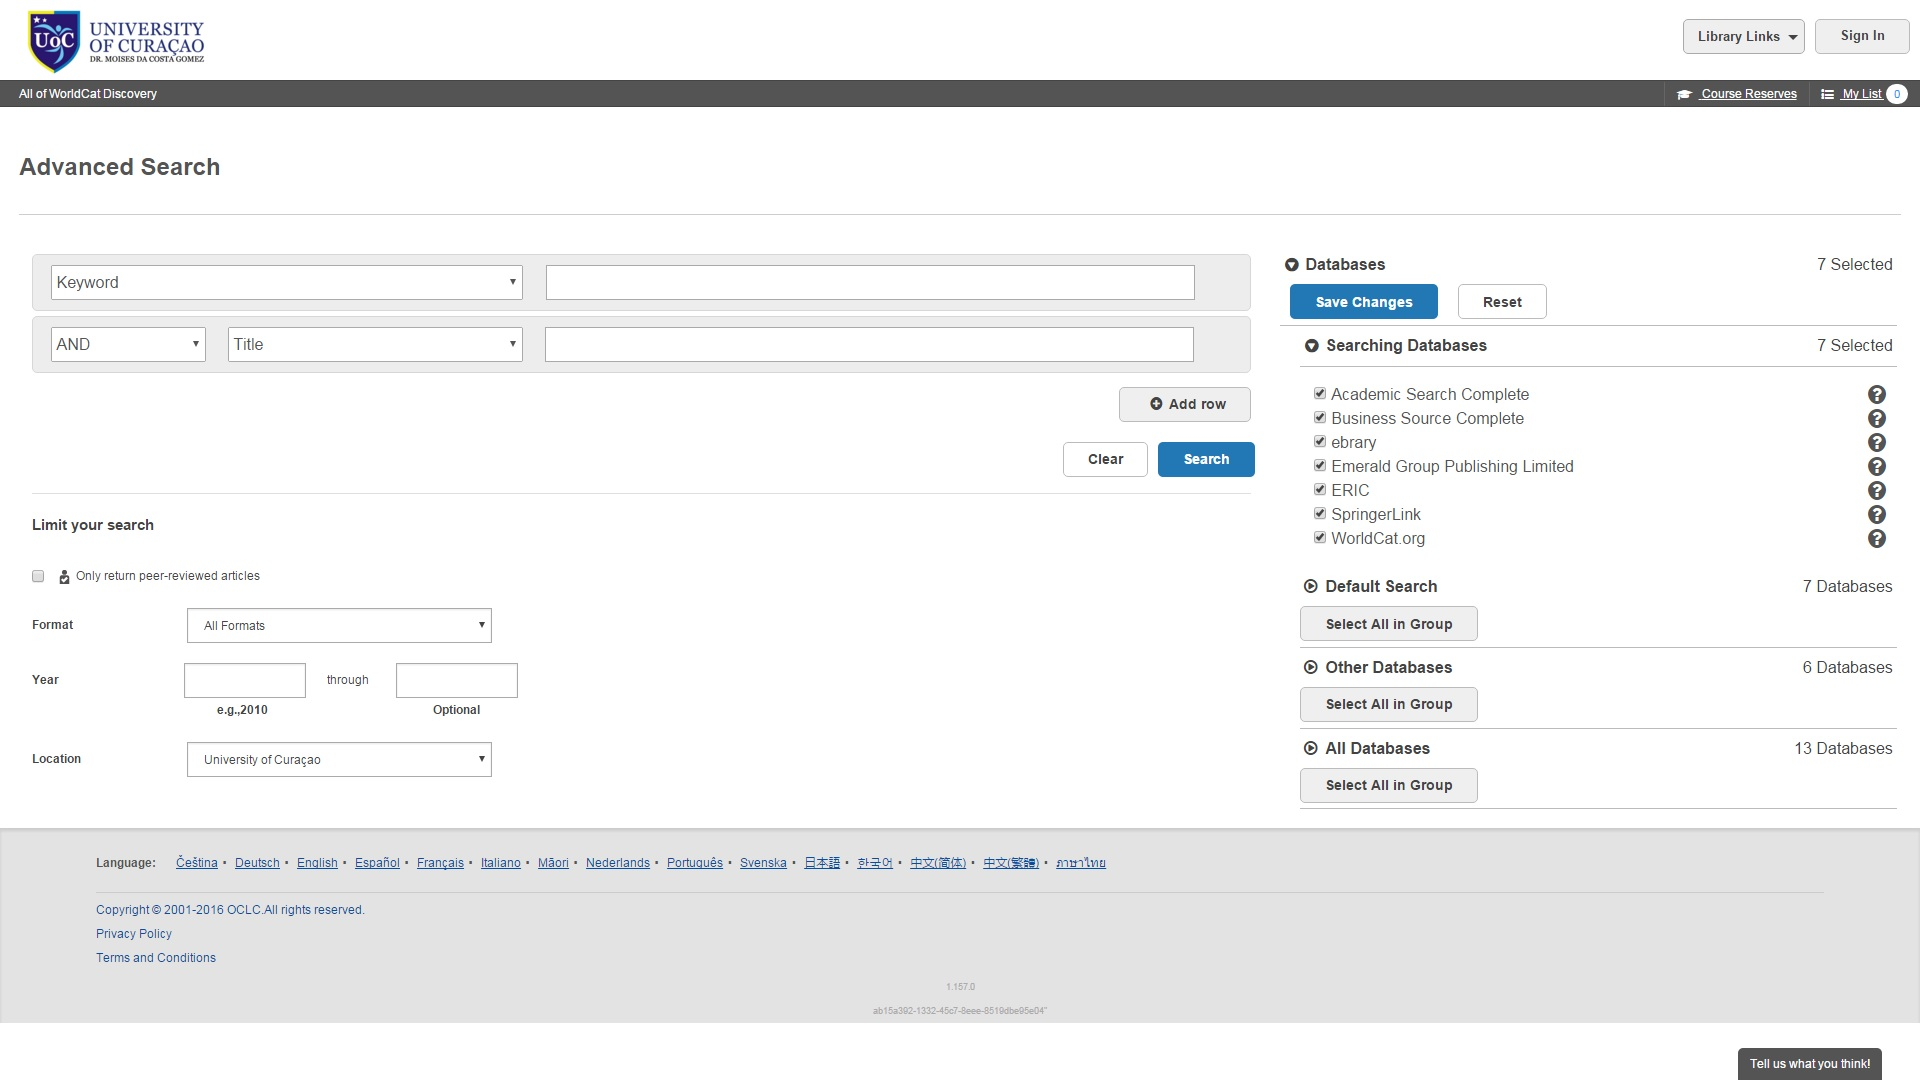Image resolution: width=1920 pixels, height=1080 pixels.
Task: Open the Keyword search index dropdown
Action: (286, 283)
